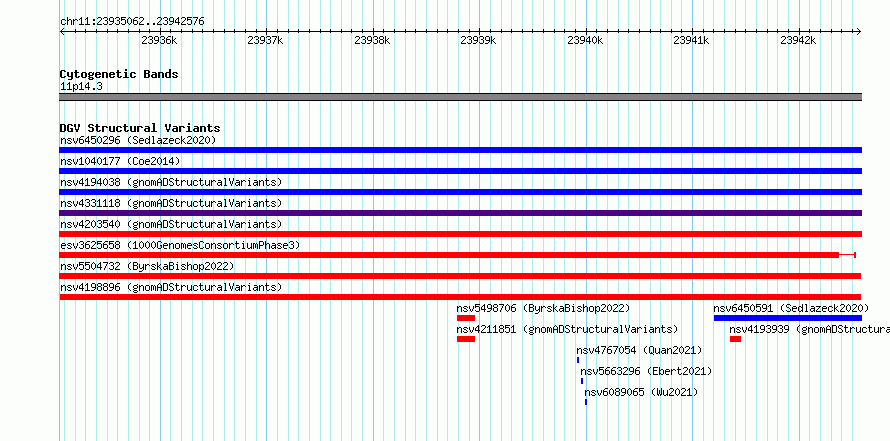Open nsv4194038 (gnomADStructuralVariants) label
This screenshot has height=441, width=890.
point(171,182)
